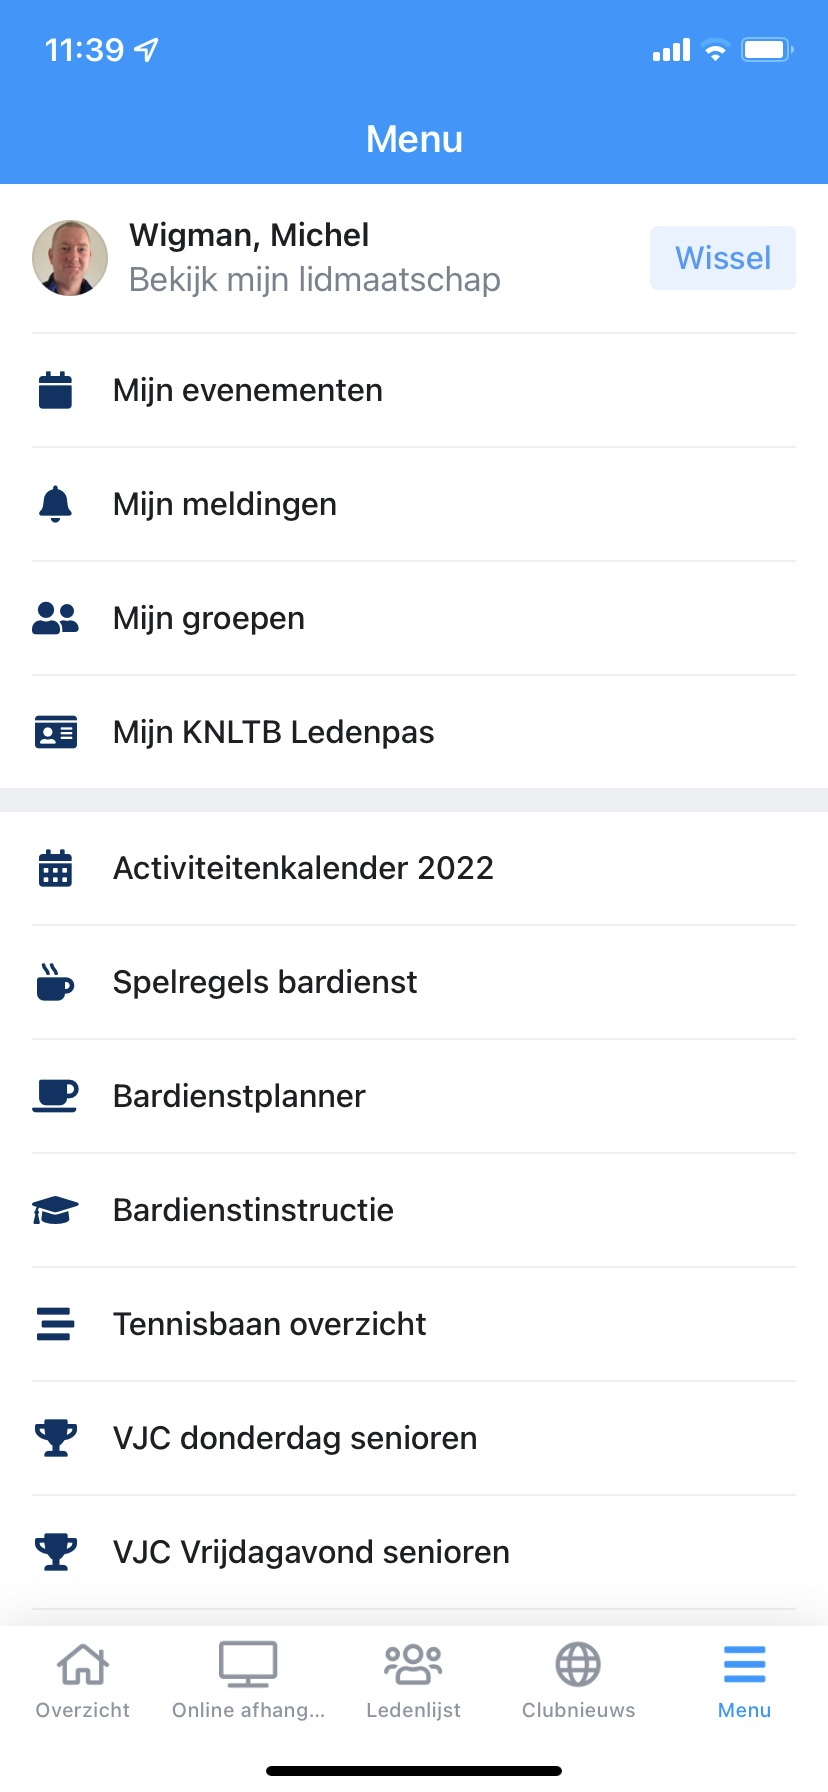The height and width of the screenshot is (1792, 828).
Task: Tap the bell icon for Mijn meldingen
Action: (x=55, y=504)
